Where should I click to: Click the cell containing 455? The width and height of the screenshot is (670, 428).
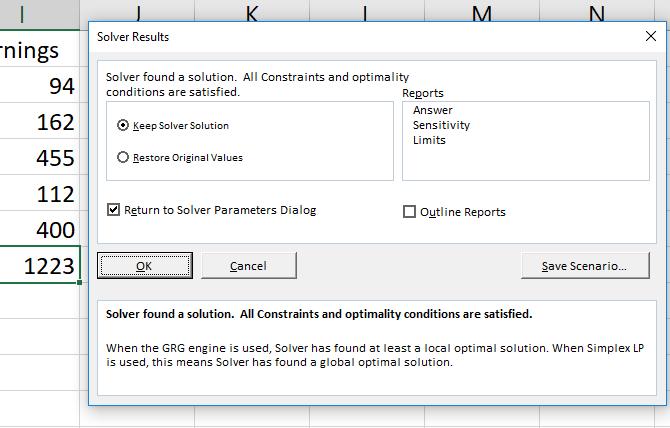coord(40,158)
